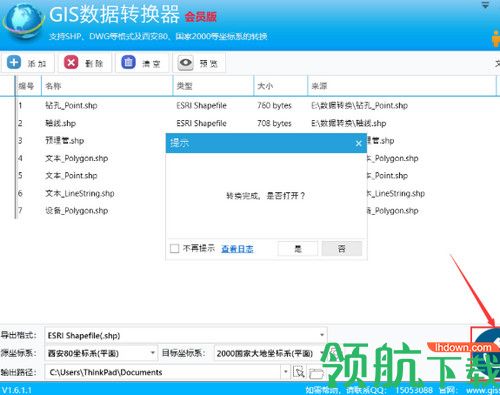This screenshot has height=395, width=500.
Task: Click the source path E:\数据转换\钻孔_Point.shp
Action: pos(359,106)
